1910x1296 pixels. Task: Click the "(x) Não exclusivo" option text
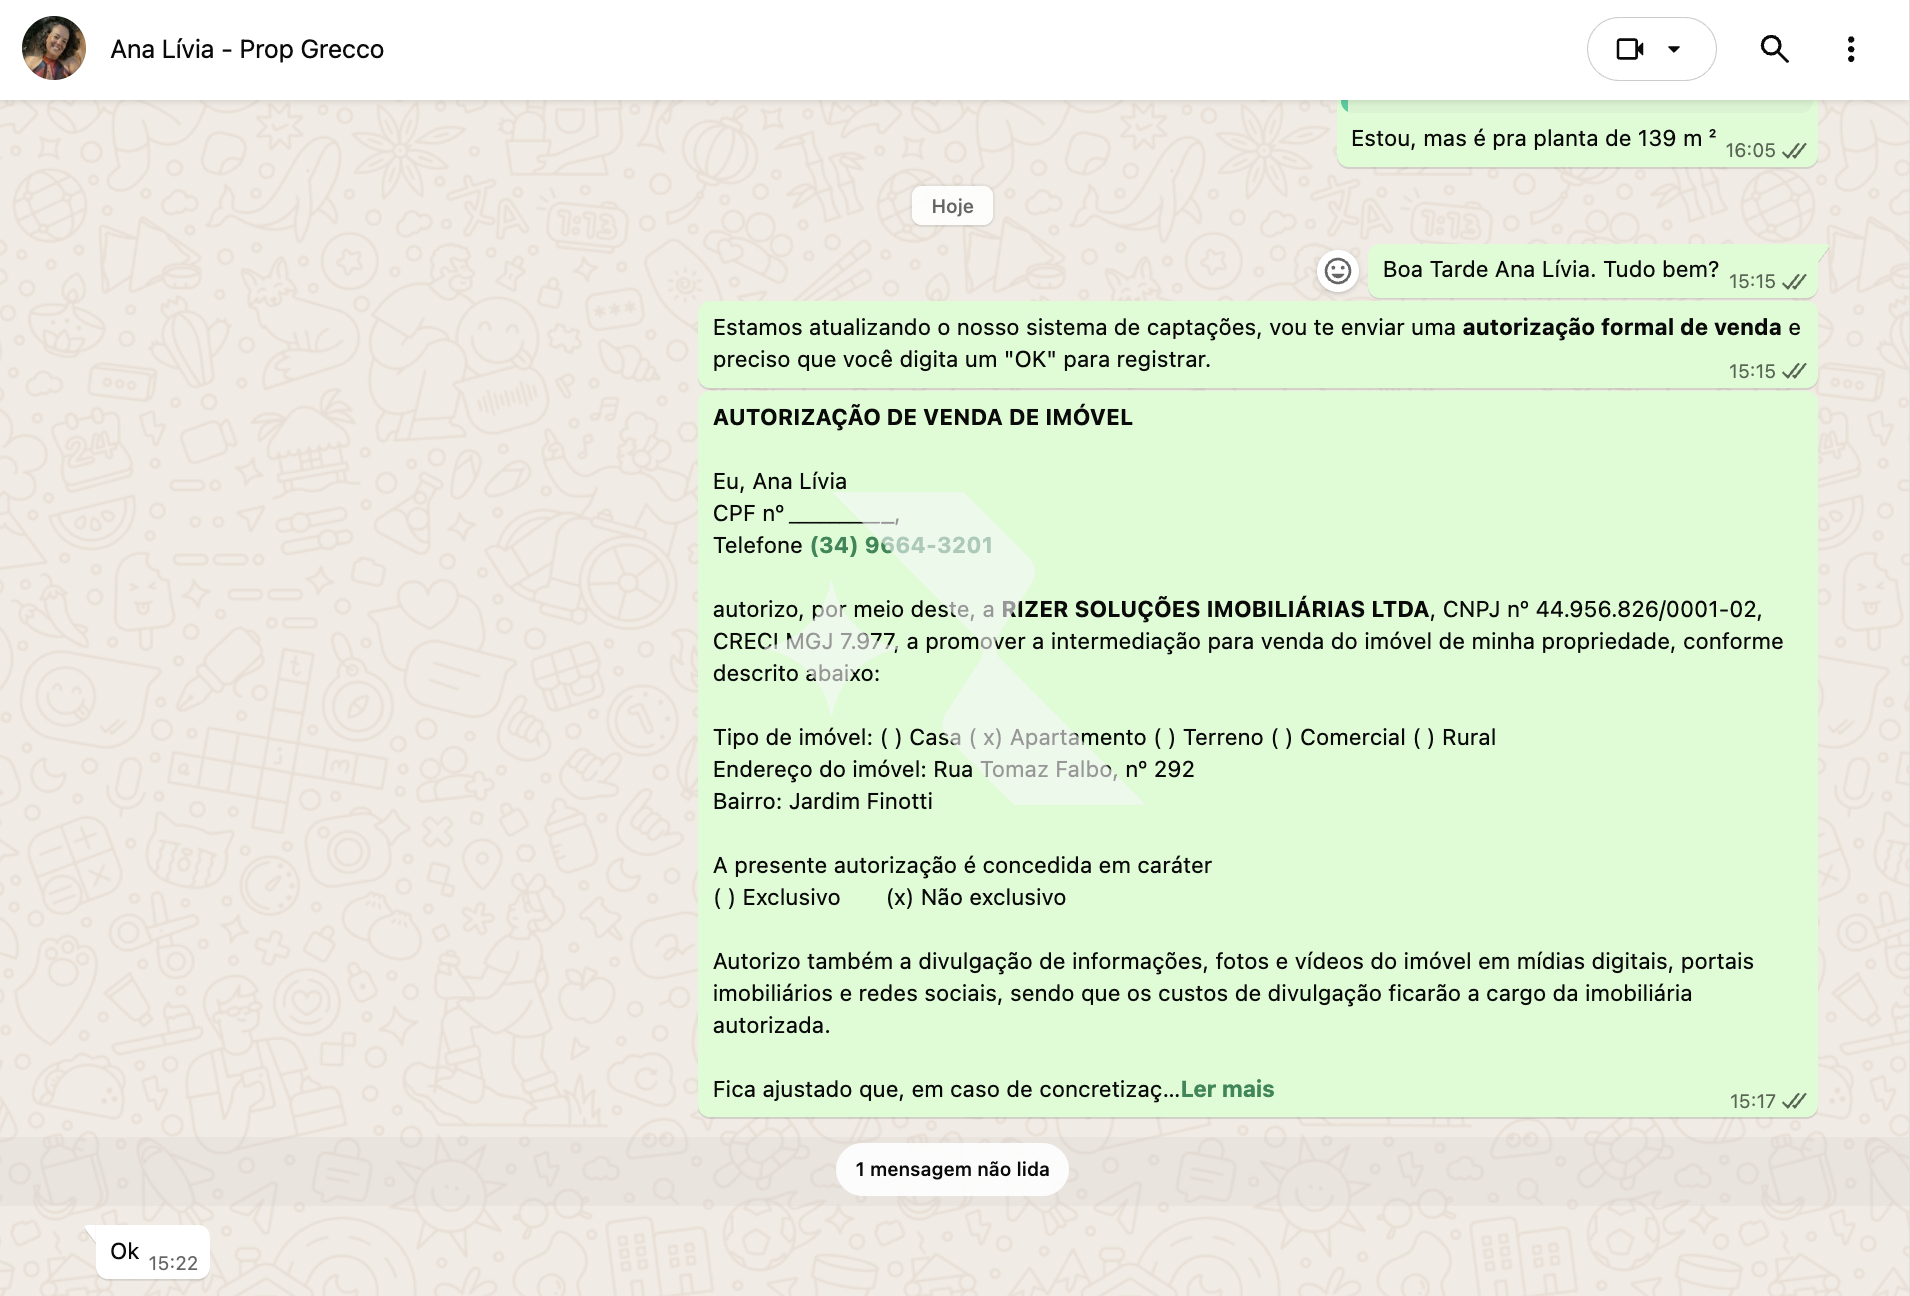tap(976, 897)
